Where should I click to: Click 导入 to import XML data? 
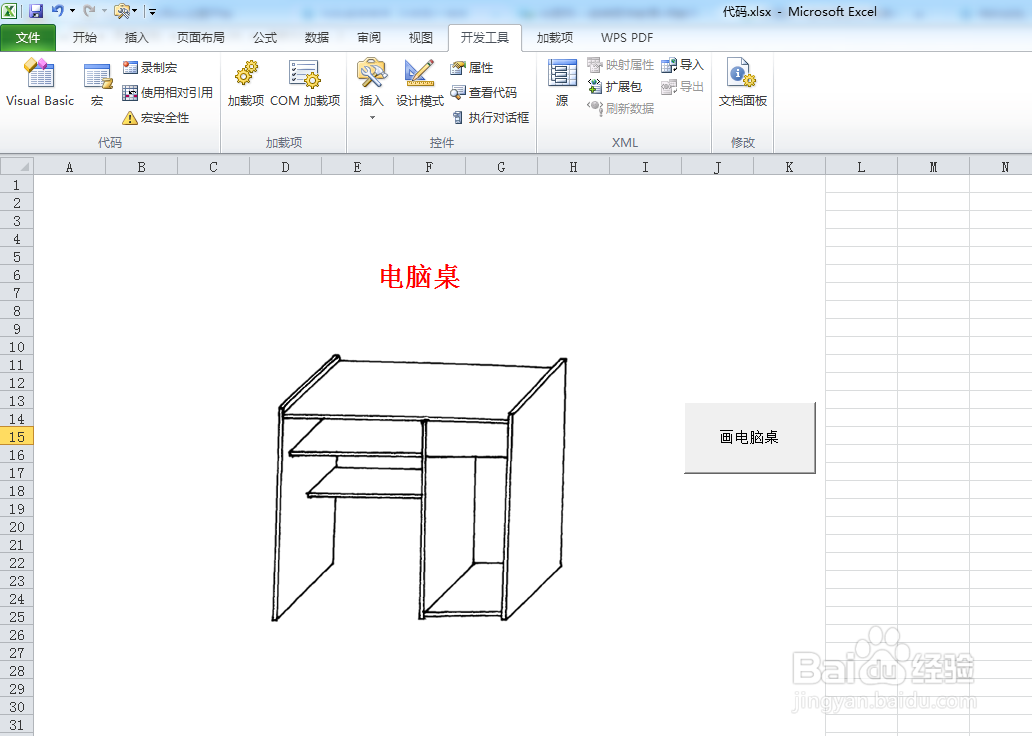point(688,63)
